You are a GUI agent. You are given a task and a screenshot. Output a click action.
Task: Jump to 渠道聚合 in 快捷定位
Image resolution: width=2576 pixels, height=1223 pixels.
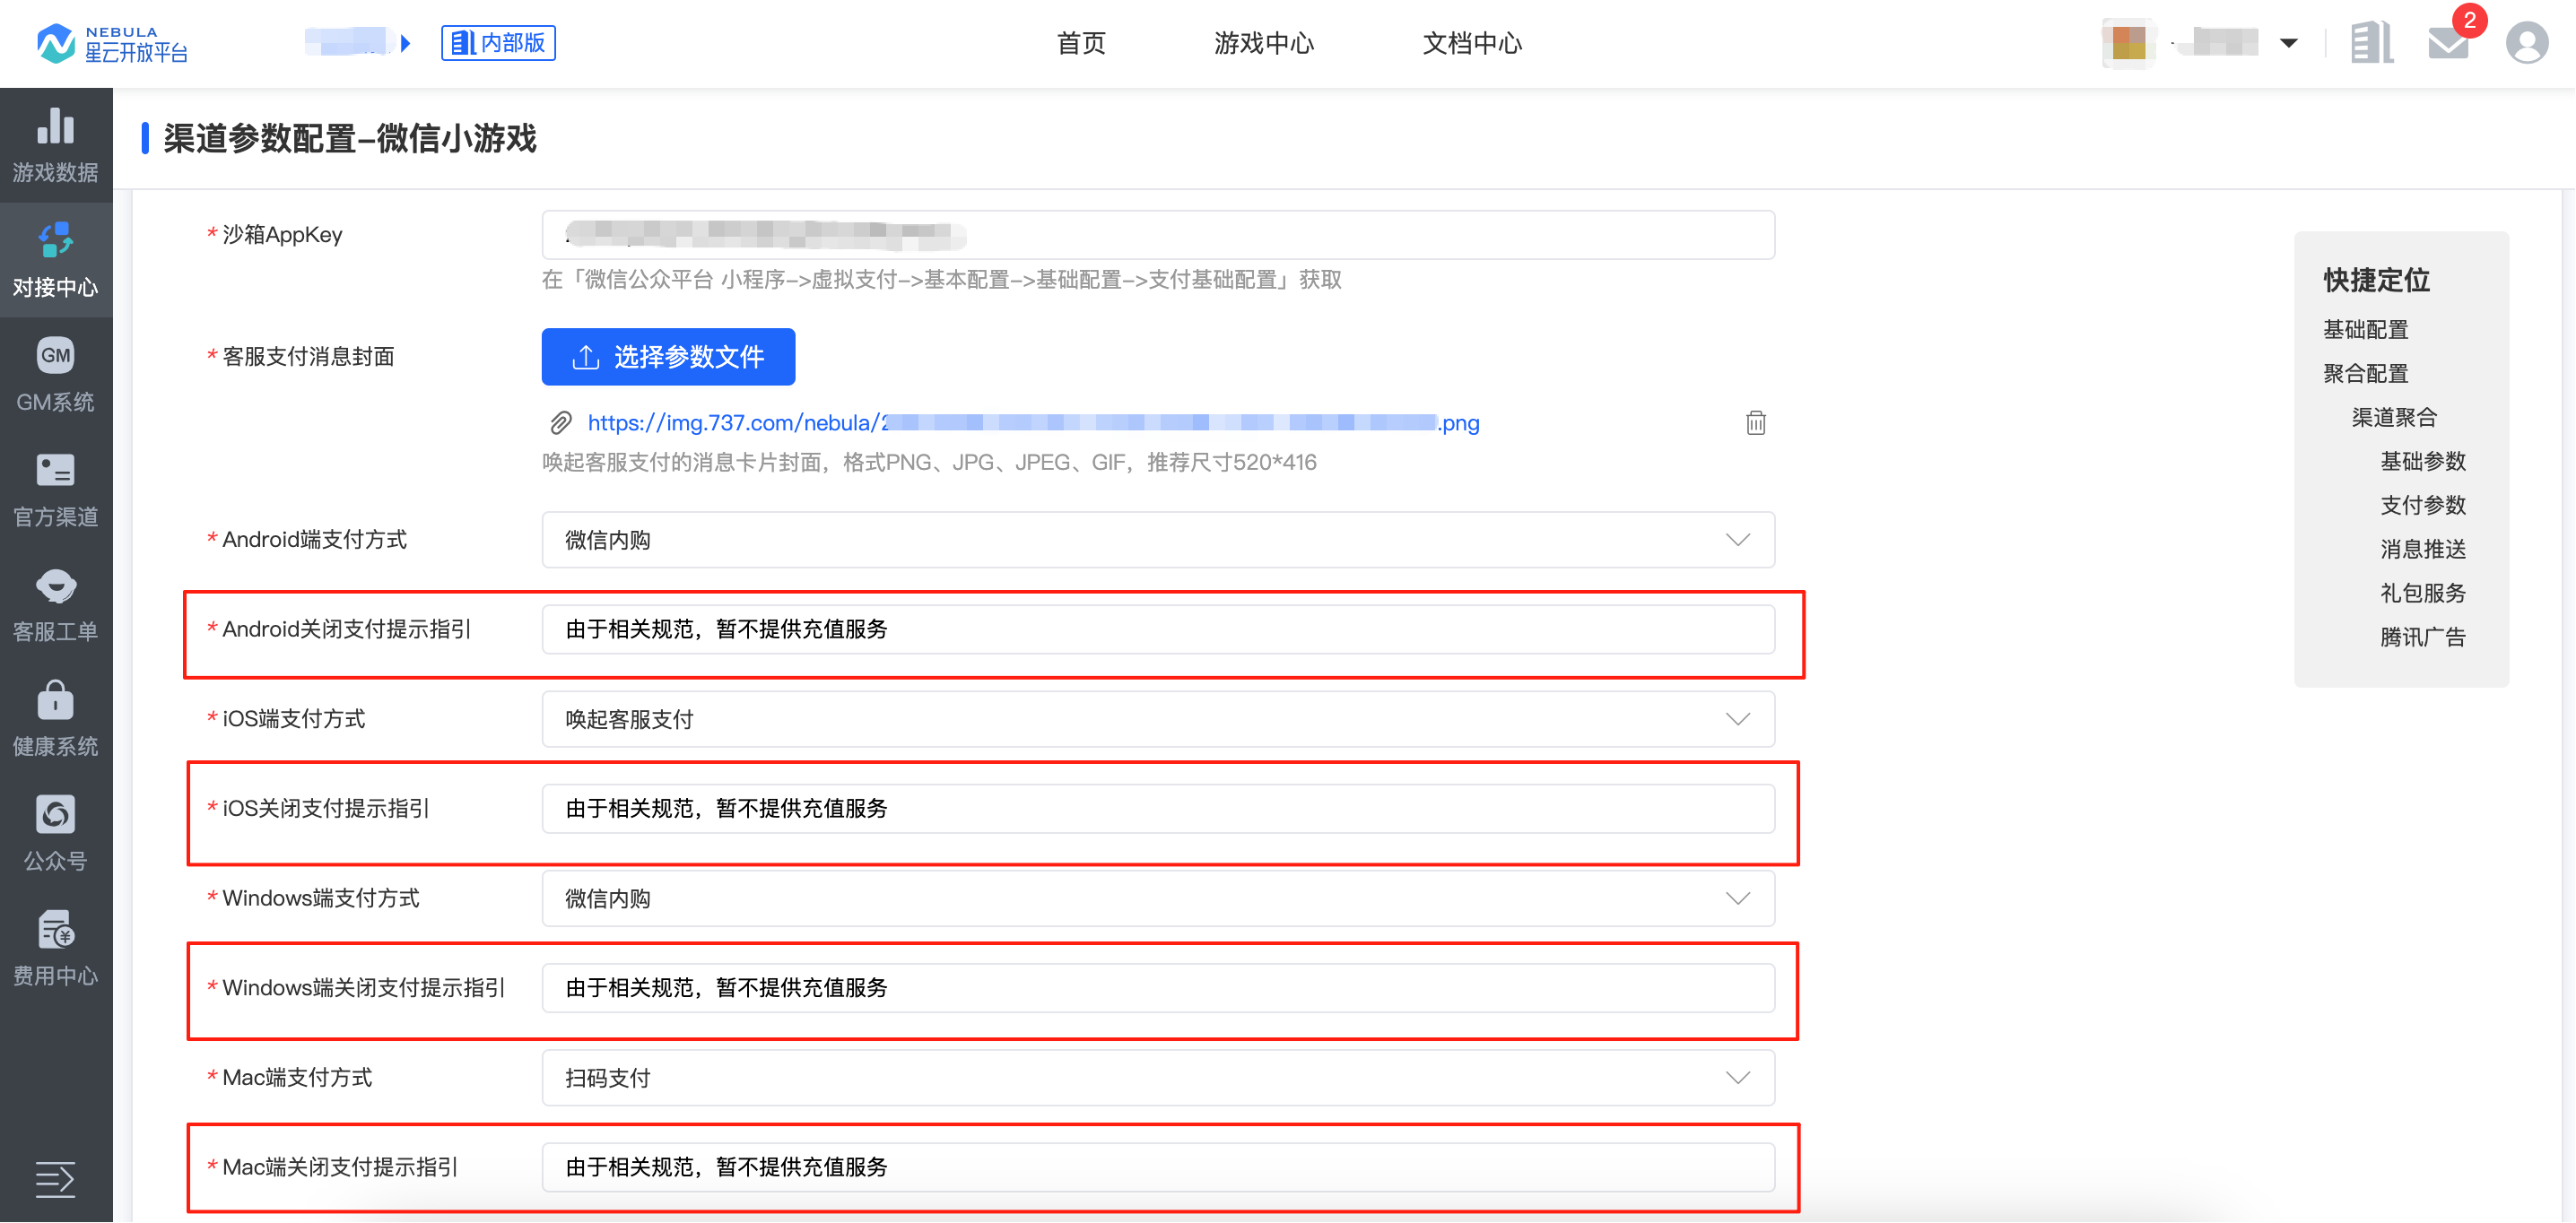[x=2394, y=417]
